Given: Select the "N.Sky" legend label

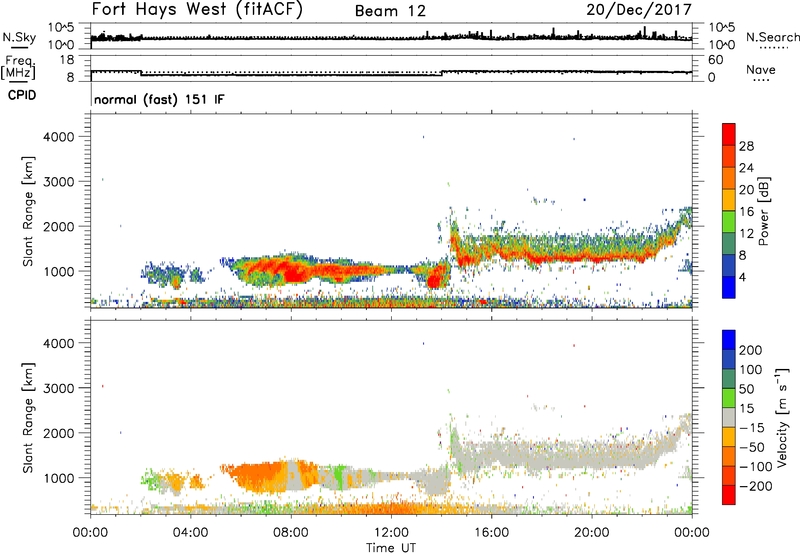Looking at the screenshot, I should pyautogui.click(x=19, y=37).
